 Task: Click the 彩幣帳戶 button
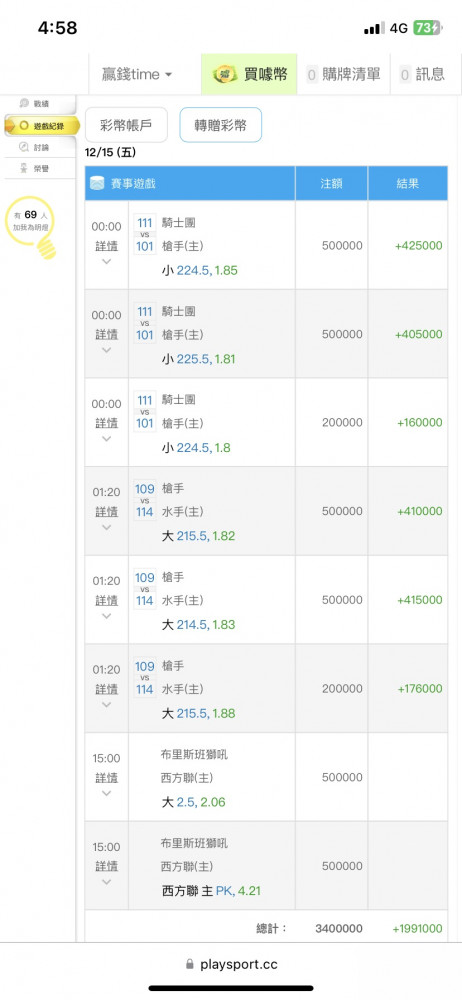pos(126,125)
